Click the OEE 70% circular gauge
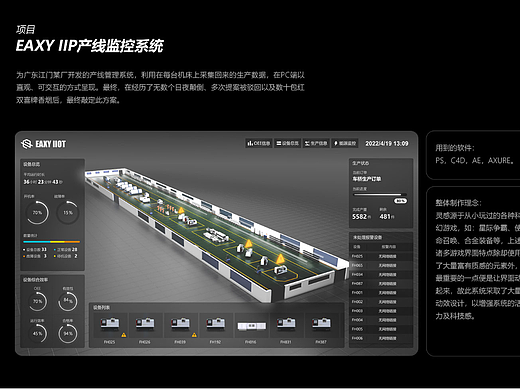Image resolution: width=520 pixels, height=390 pixels. point(37,301)
